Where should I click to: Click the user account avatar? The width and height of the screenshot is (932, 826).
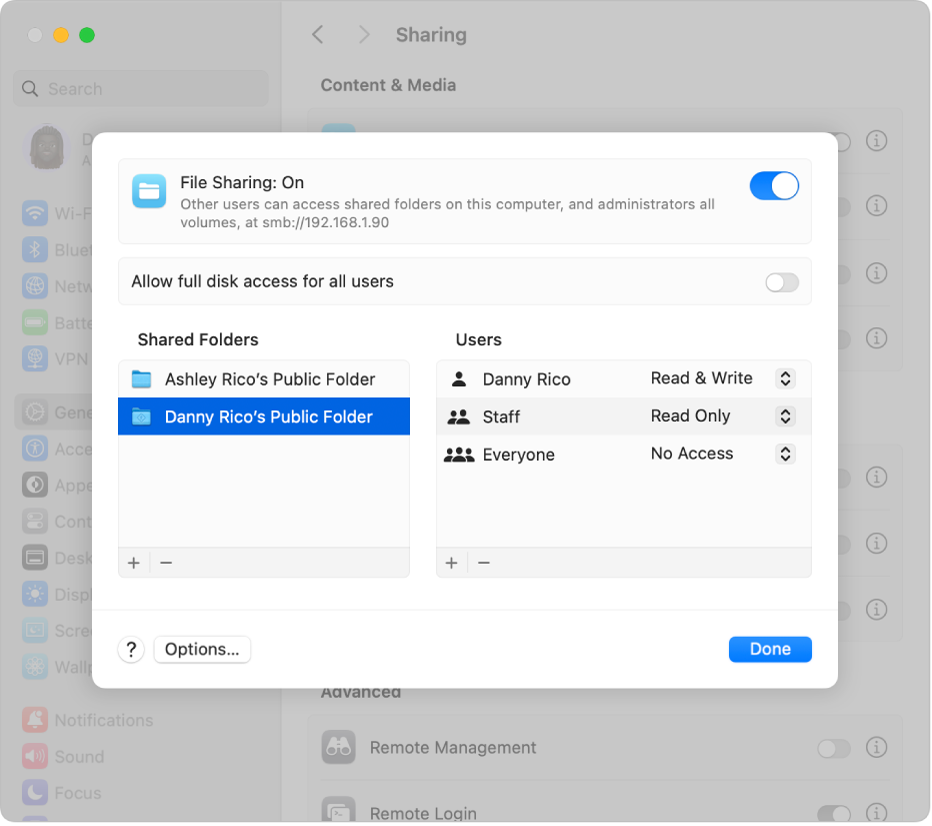point(48,148)
